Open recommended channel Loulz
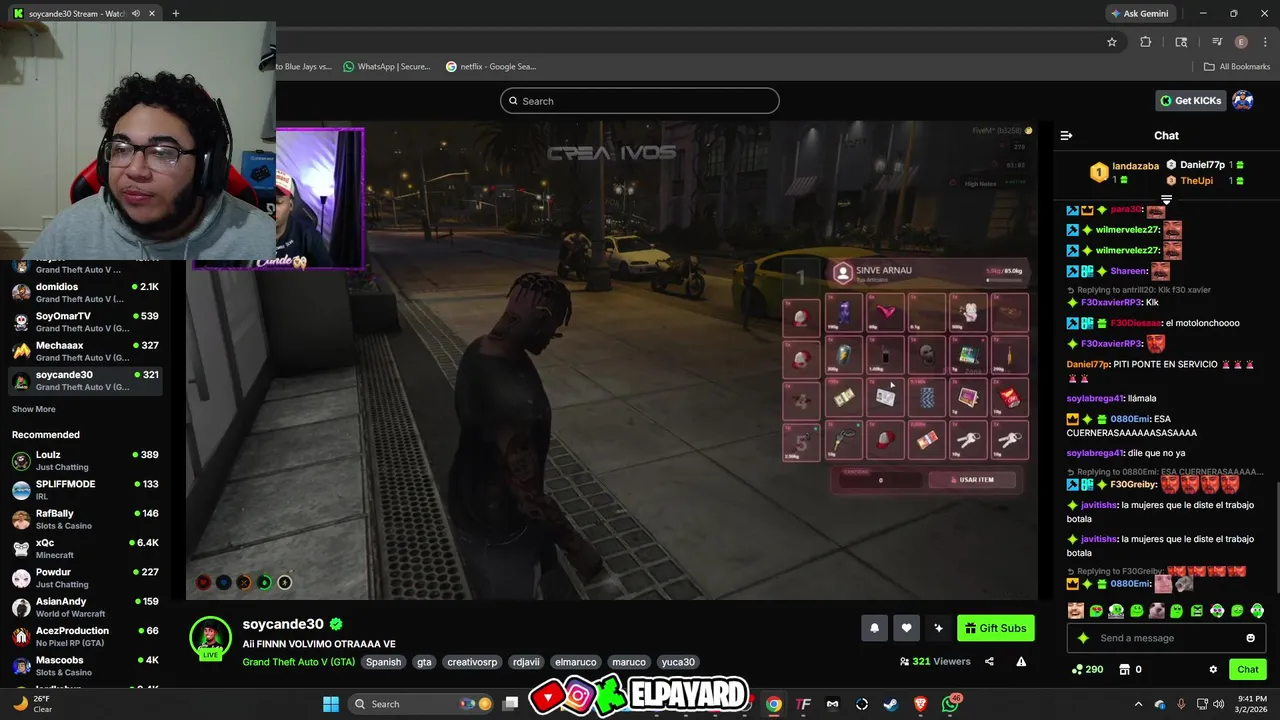This screenshot has height=720, width=1280. click(85, 460)
